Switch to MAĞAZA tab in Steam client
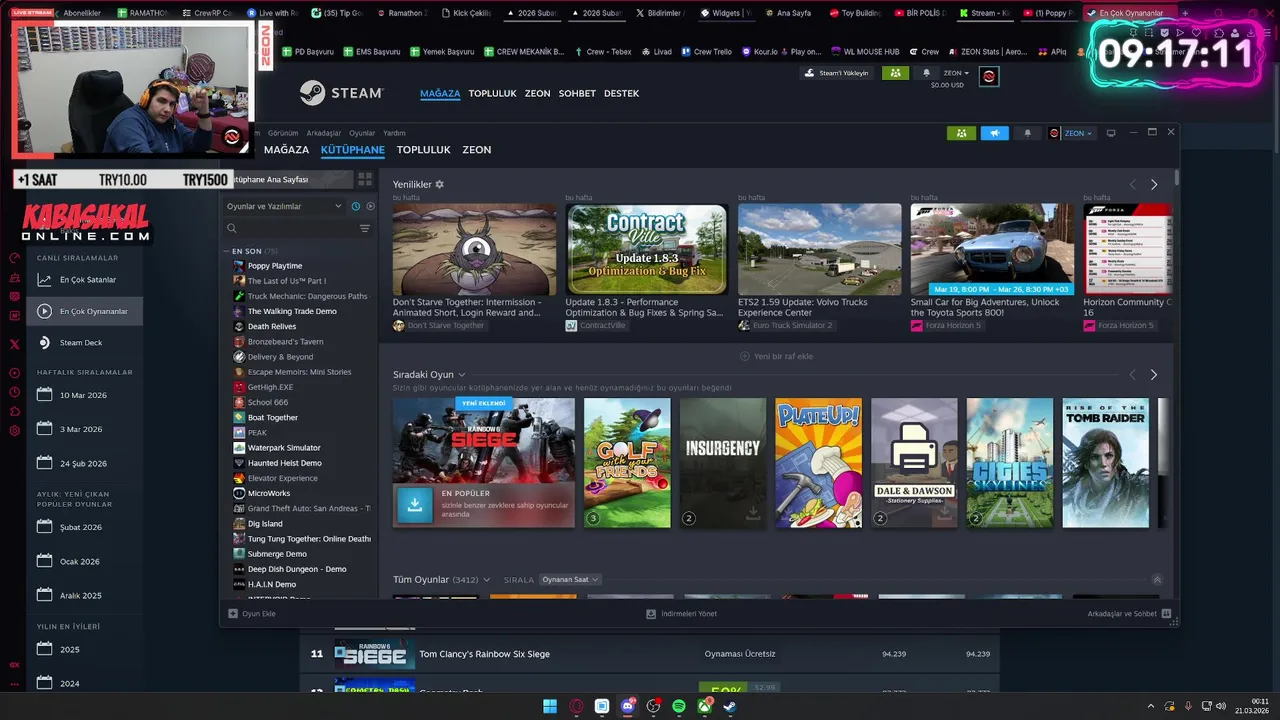 pyautogui.click(x=286, y=150)
